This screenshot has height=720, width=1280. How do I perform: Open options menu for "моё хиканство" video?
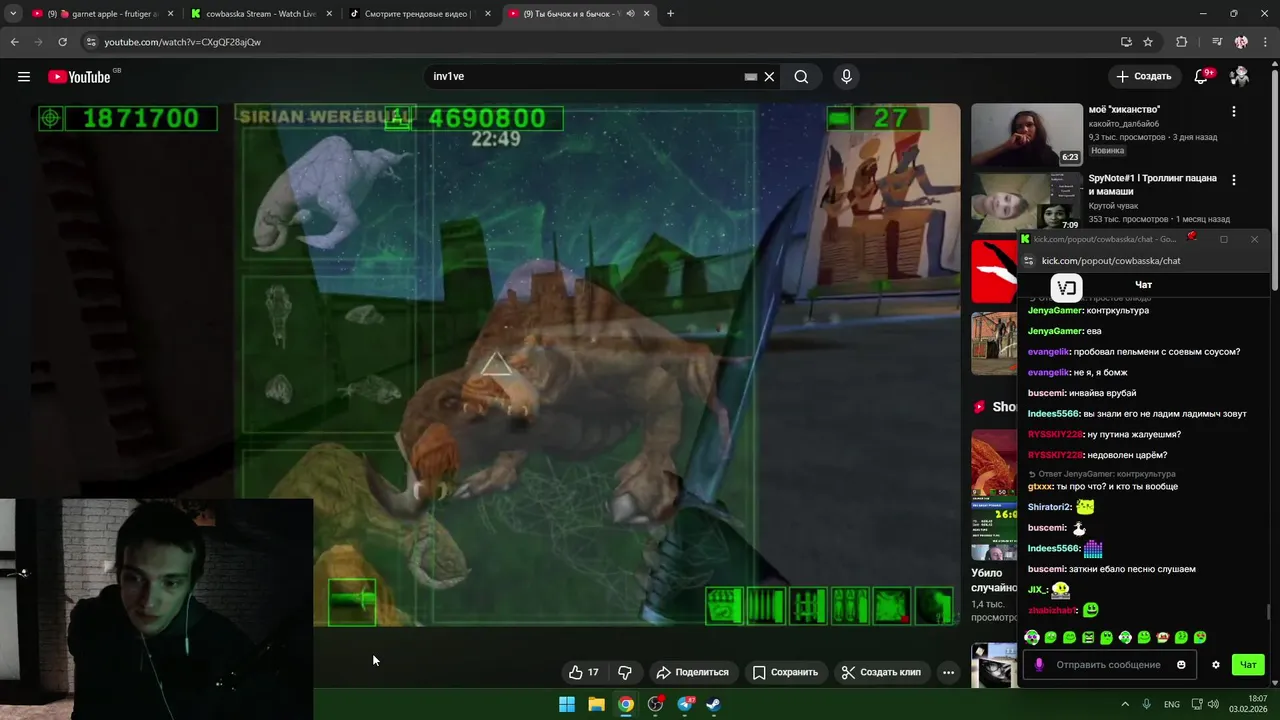(1233, 112)
